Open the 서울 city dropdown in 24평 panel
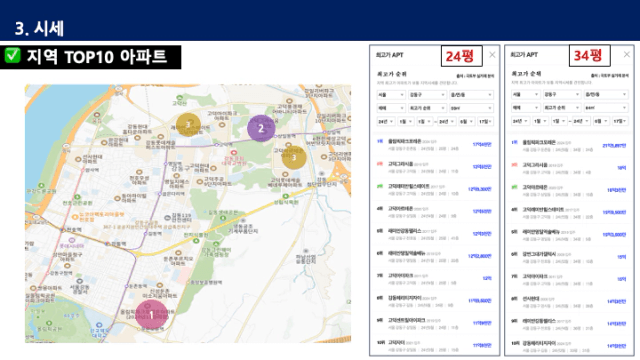This screenshot has width=640, height=360. (x=391, y=95)
